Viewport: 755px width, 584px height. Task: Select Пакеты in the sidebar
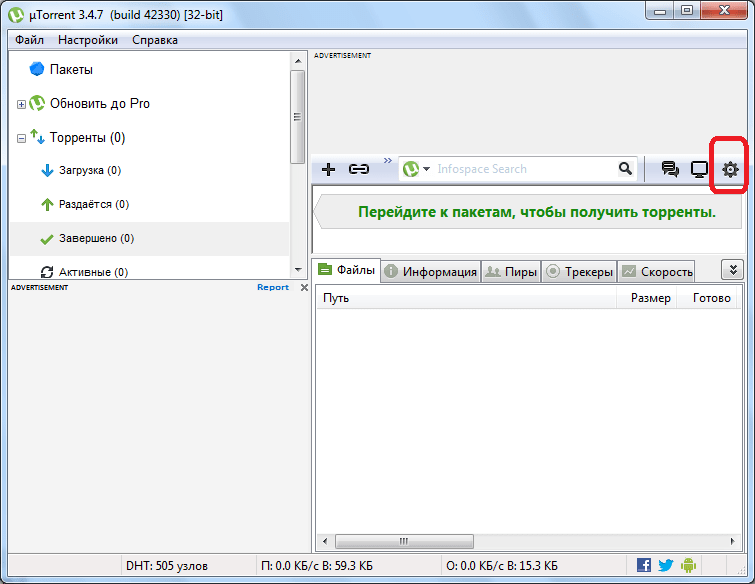coord(71,69)
